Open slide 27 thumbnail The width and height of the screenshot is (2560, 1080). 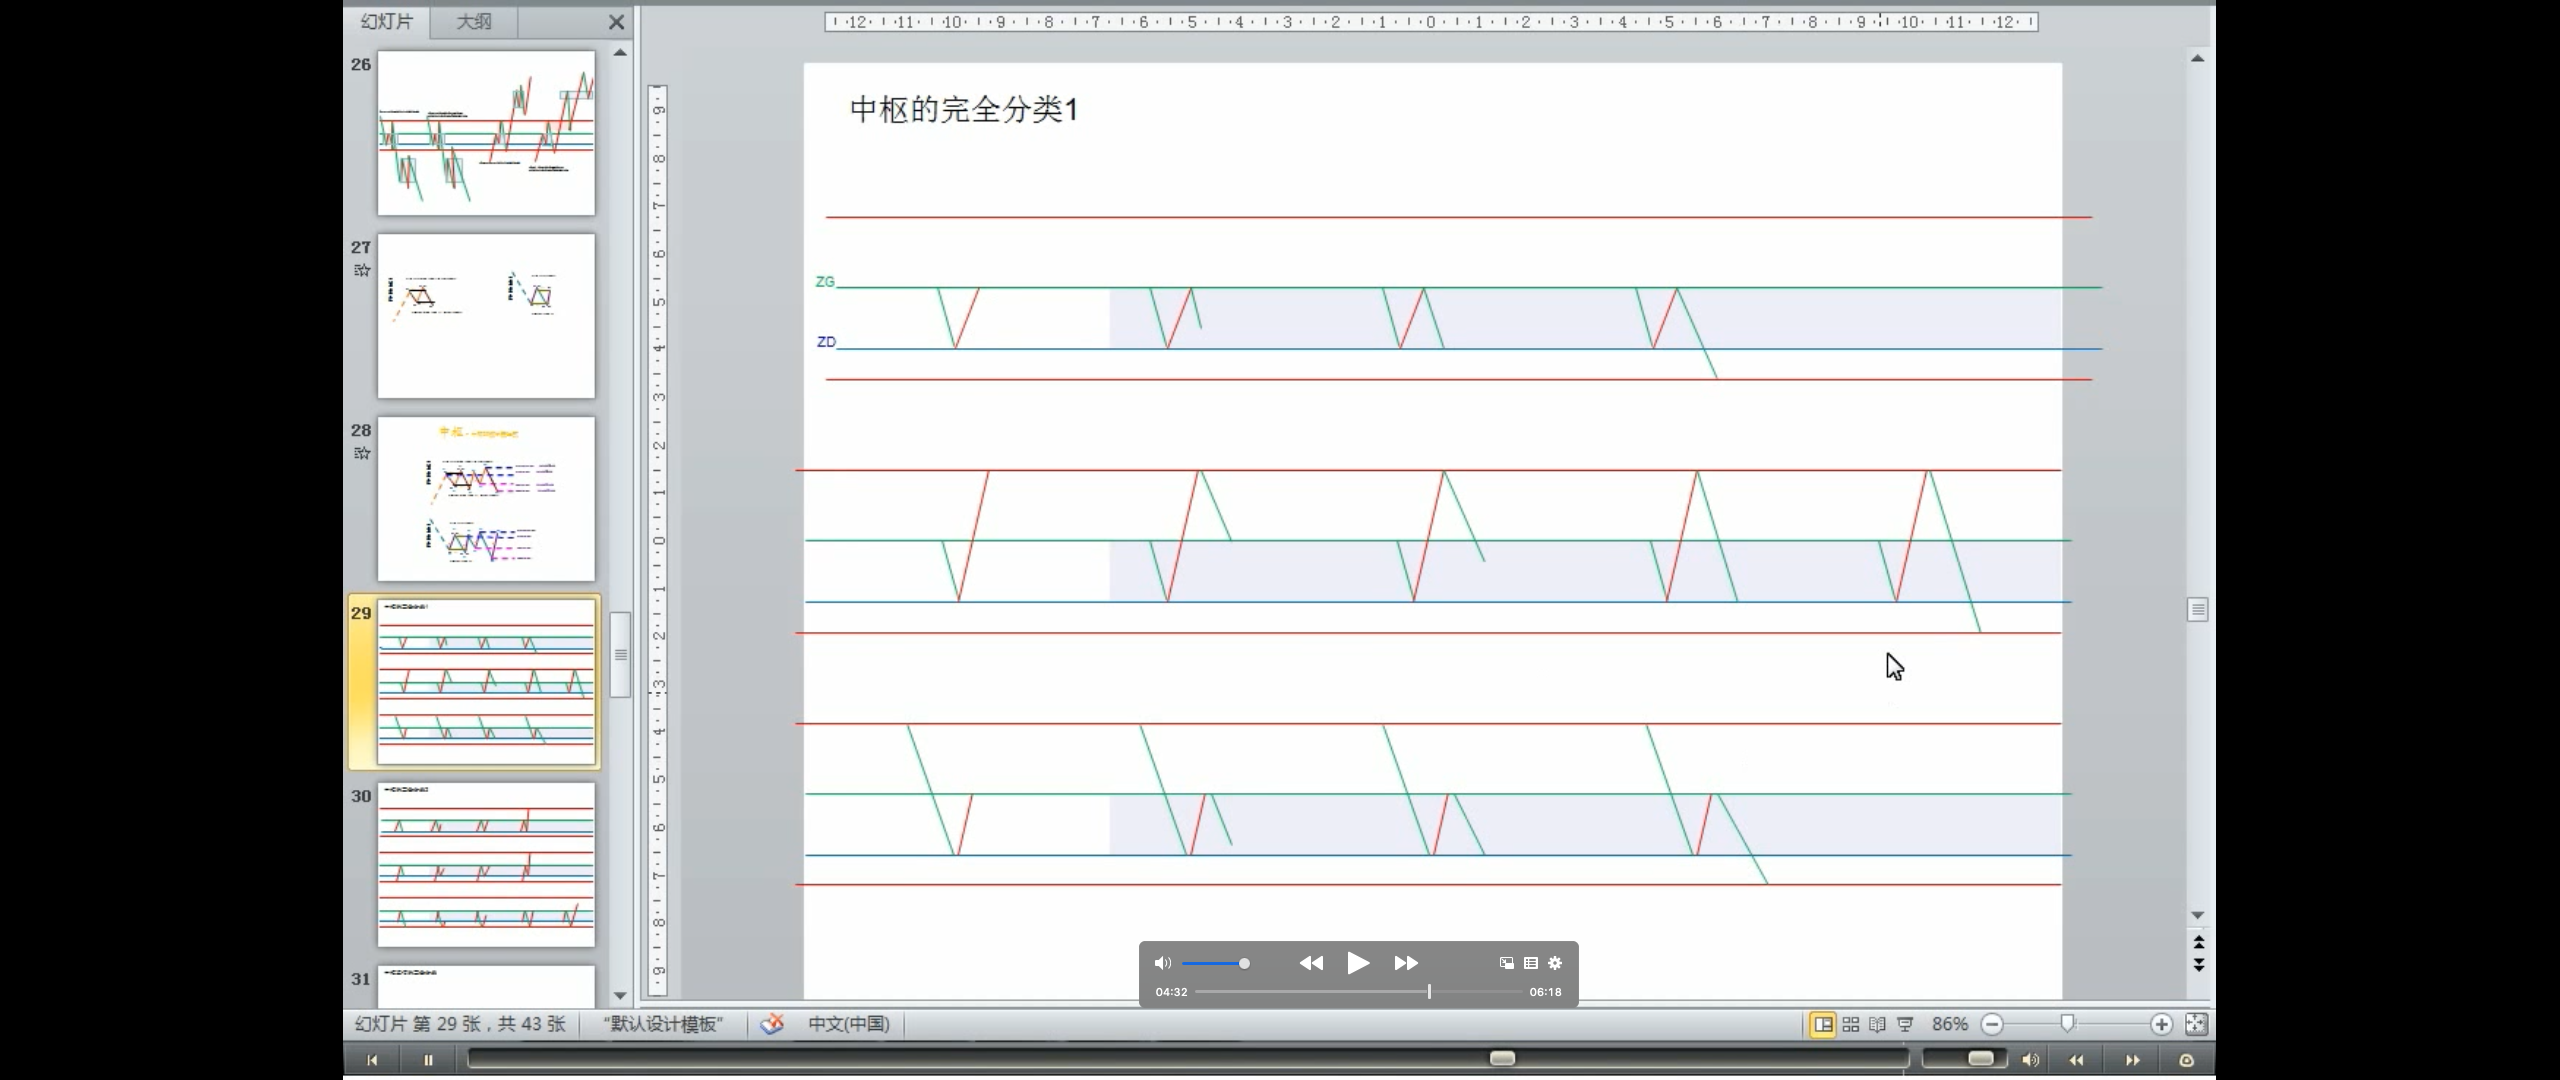coord(486,316)
